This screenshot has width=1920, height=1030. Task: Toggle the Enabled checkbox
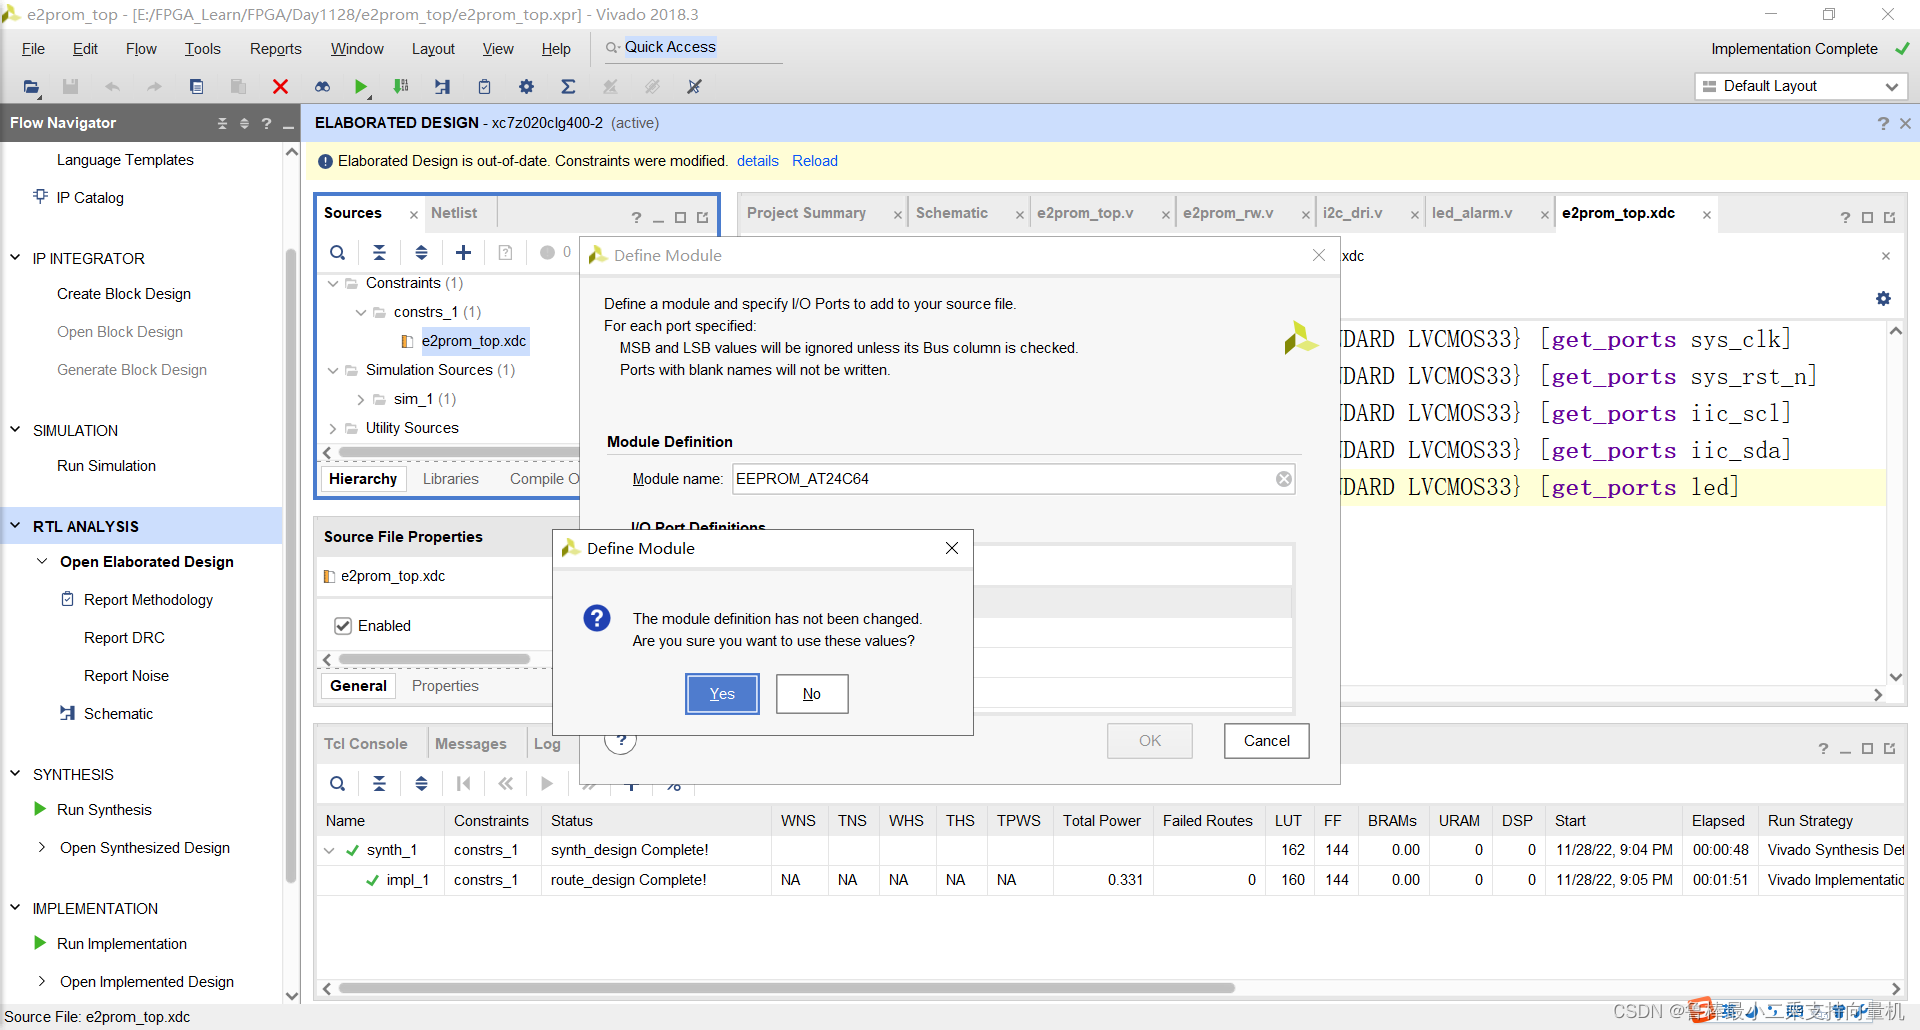pos(343,626)
